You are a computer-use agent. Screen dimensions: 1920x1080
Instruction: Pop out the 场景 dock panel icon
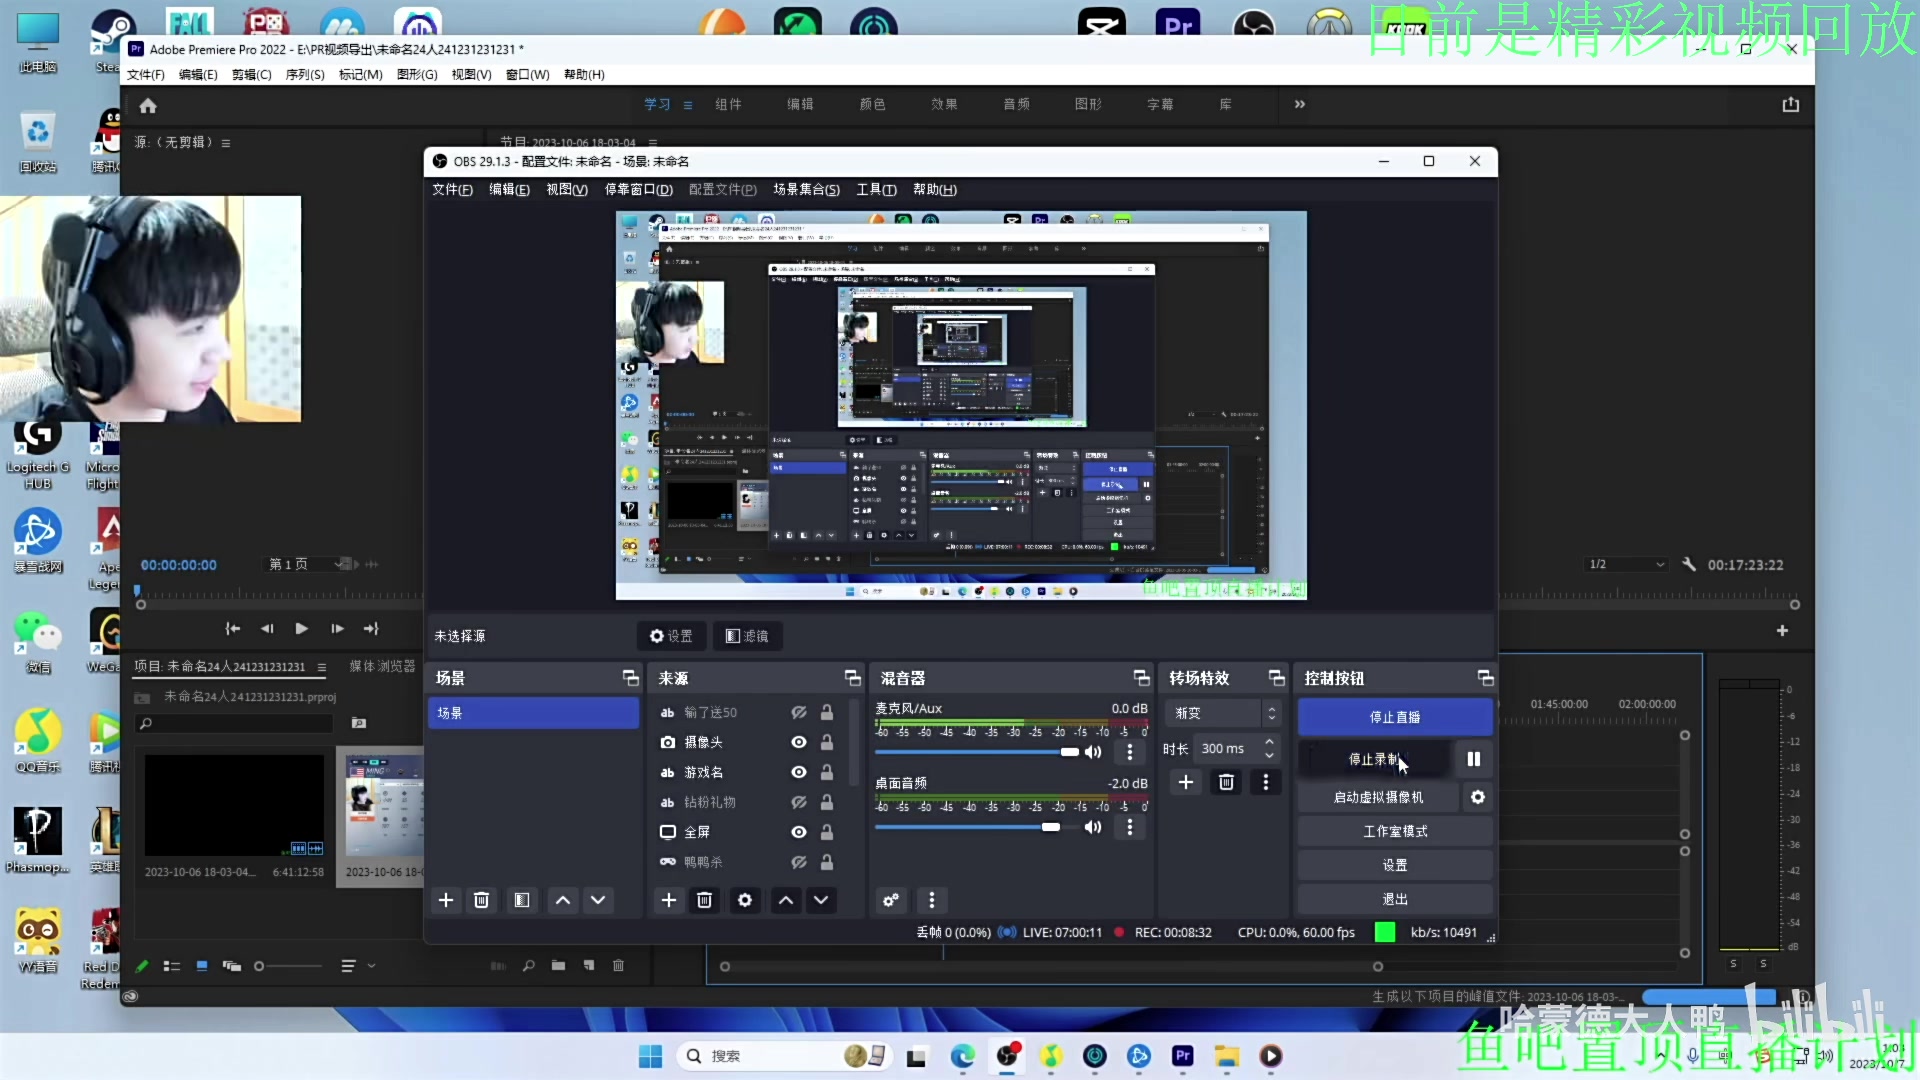pos(630,678)
